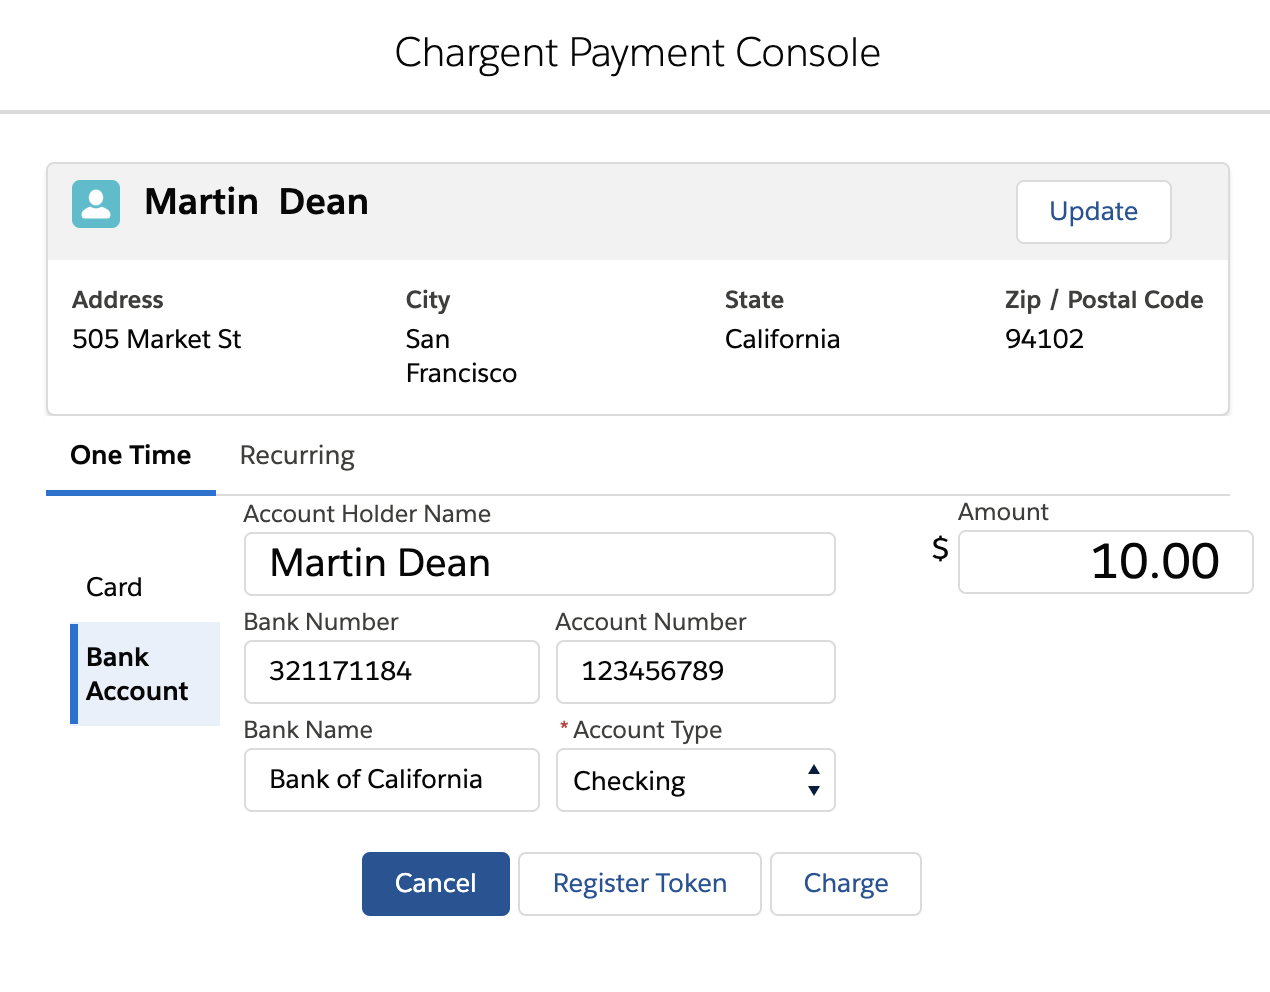Click the stepper up arrow on Account Type

(814, 768)
